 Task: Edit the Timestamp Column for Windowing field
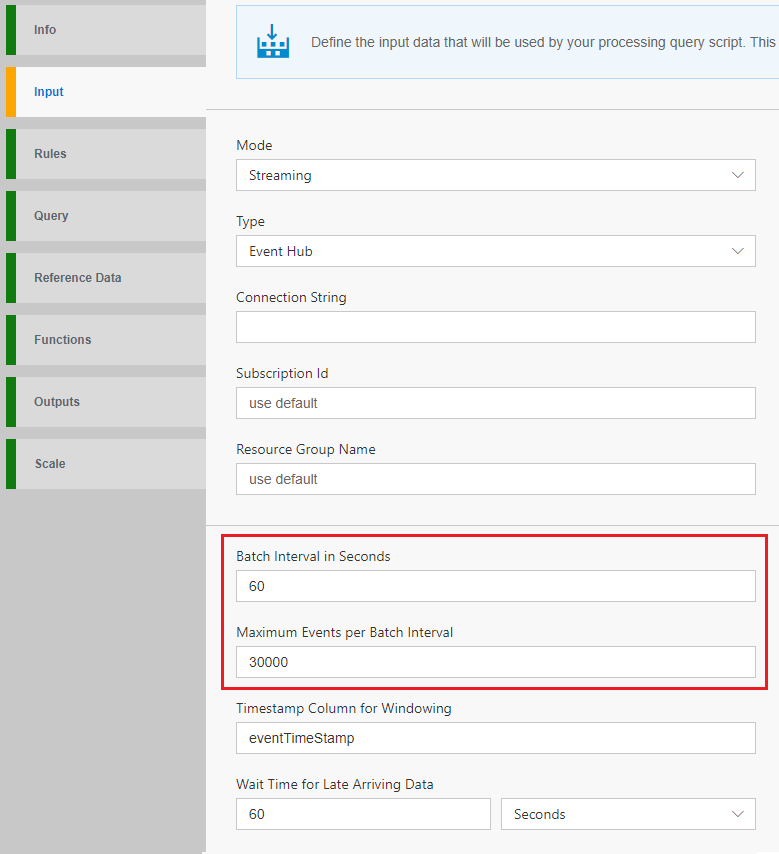click(495, 738)
